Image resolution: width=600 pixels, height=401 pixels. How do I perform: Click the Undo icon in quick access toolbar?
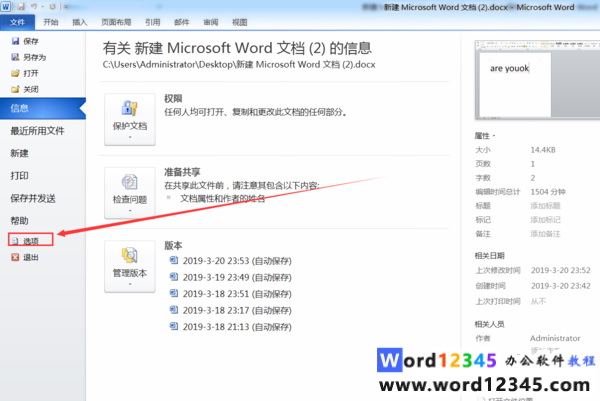click(x=34, y=7)
